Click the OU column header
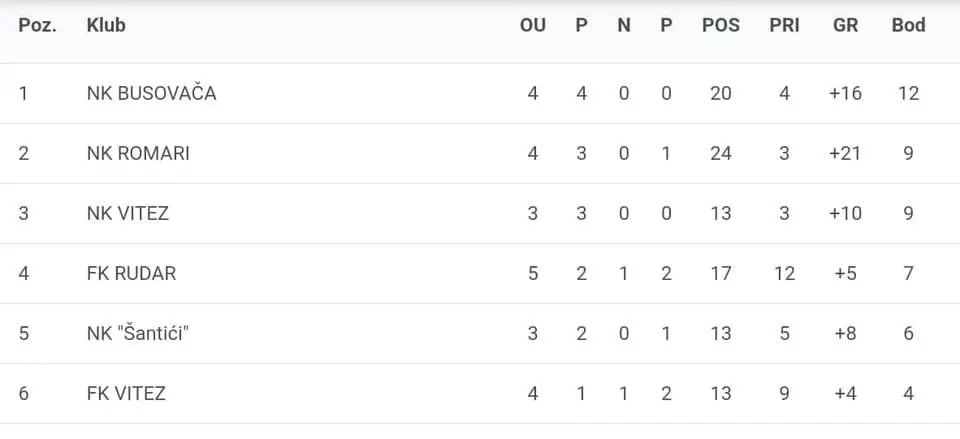Screen dimensions: 960x439 tap(533, 25)
